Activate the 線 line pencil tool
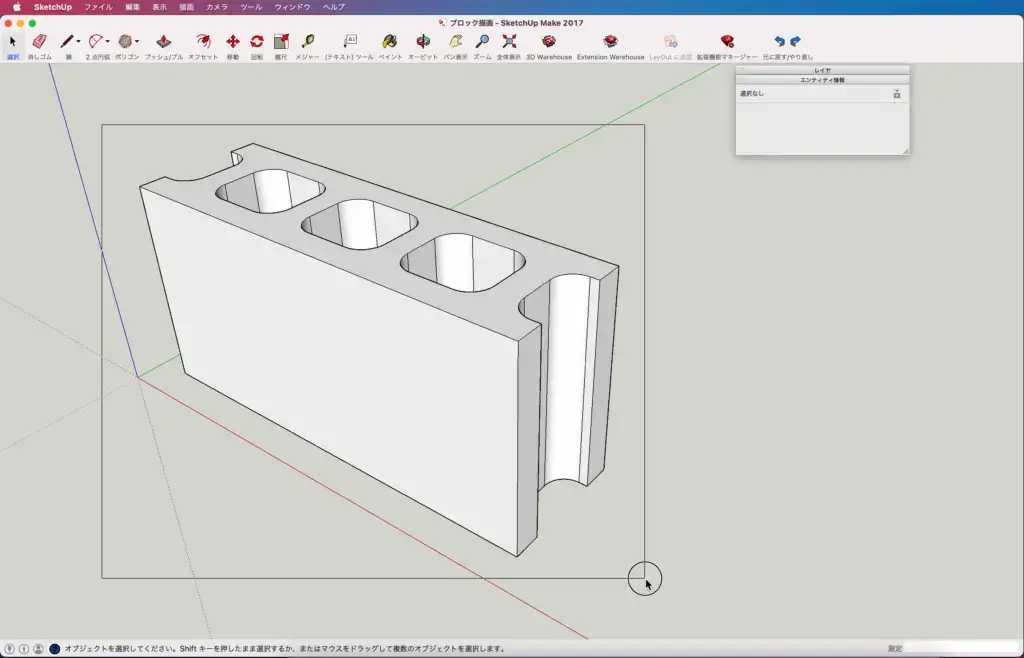Screen dimensions: 1024x658 tap(67, 42)
